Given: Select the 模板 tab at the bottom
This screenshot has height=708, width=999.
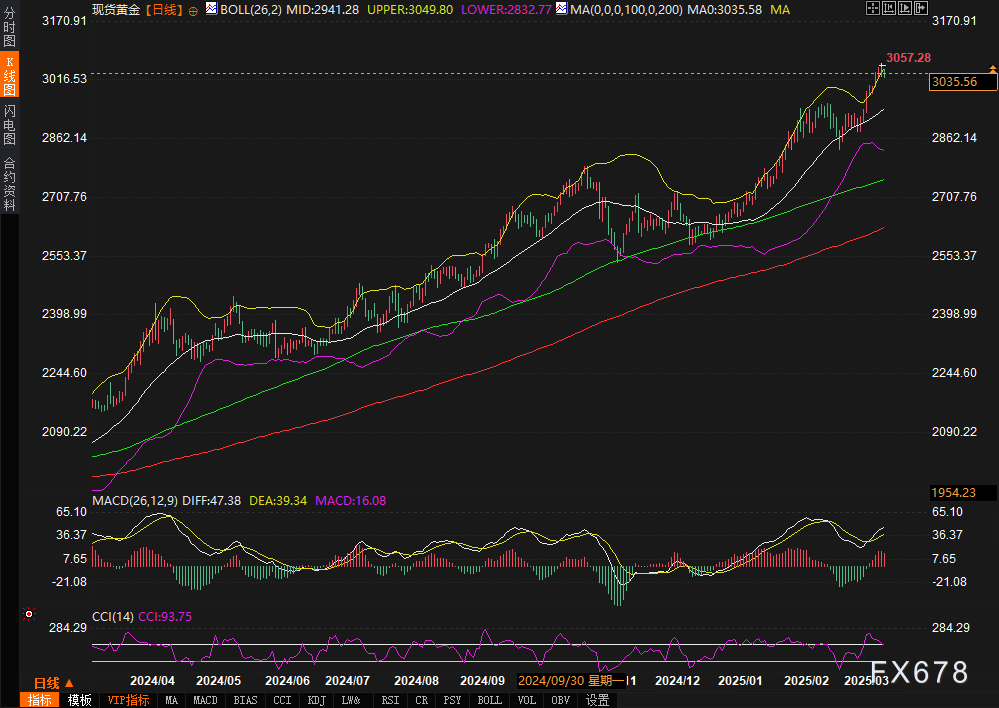Looking at the screenshot, I should click(79, 700).
